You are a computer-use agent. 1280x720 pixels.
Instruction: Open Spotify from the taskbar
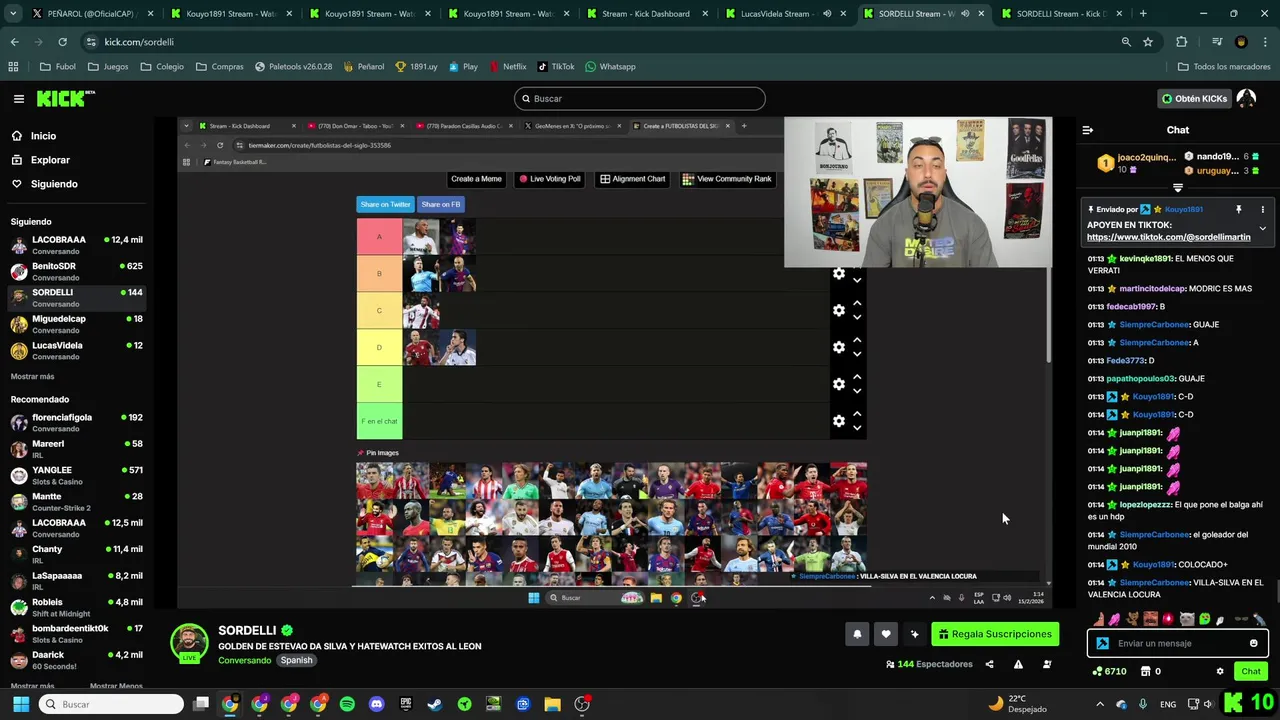pos(347,704)
